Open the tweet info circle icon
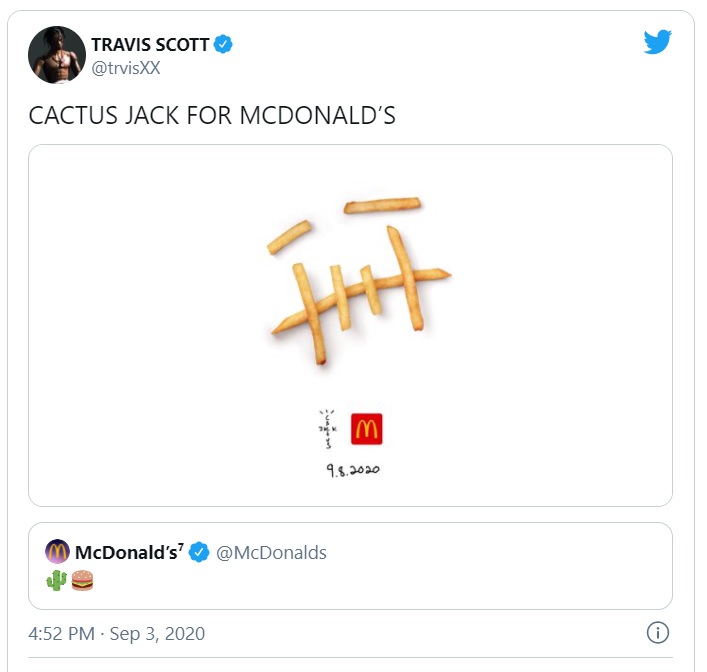 coord(658,632)
